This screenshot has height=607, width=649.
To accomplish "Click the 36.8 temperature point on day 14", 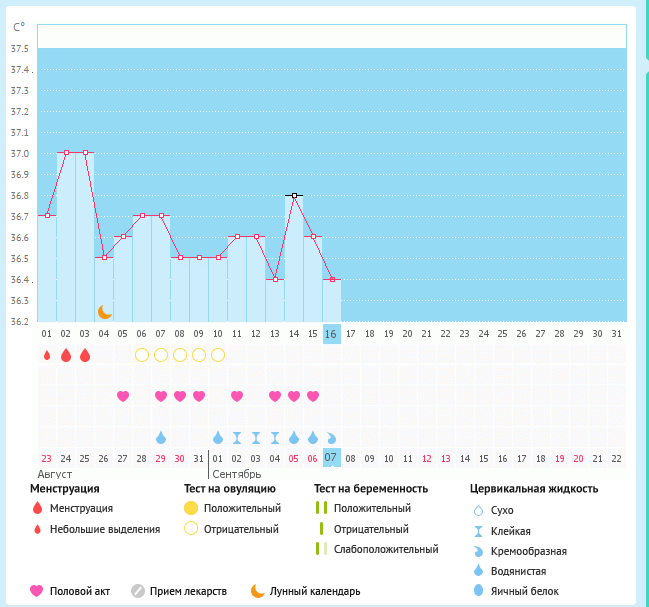I will 294,196.
